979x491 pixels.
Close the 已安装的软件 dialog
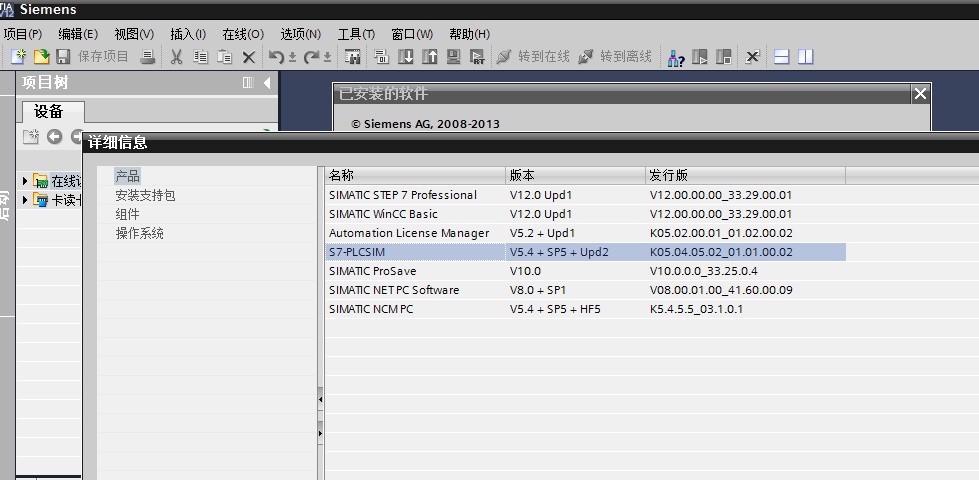coord(920,94)
